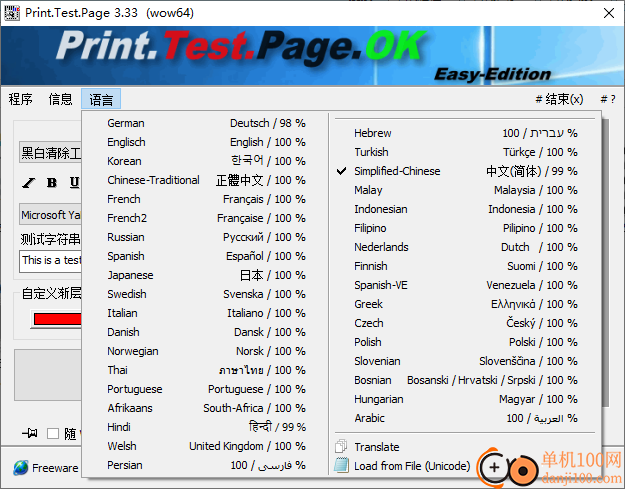Image resolution: width=625 pixels, height=489 pixels.
Task: Open the 信息 menu
Action: tap(61, 99)
